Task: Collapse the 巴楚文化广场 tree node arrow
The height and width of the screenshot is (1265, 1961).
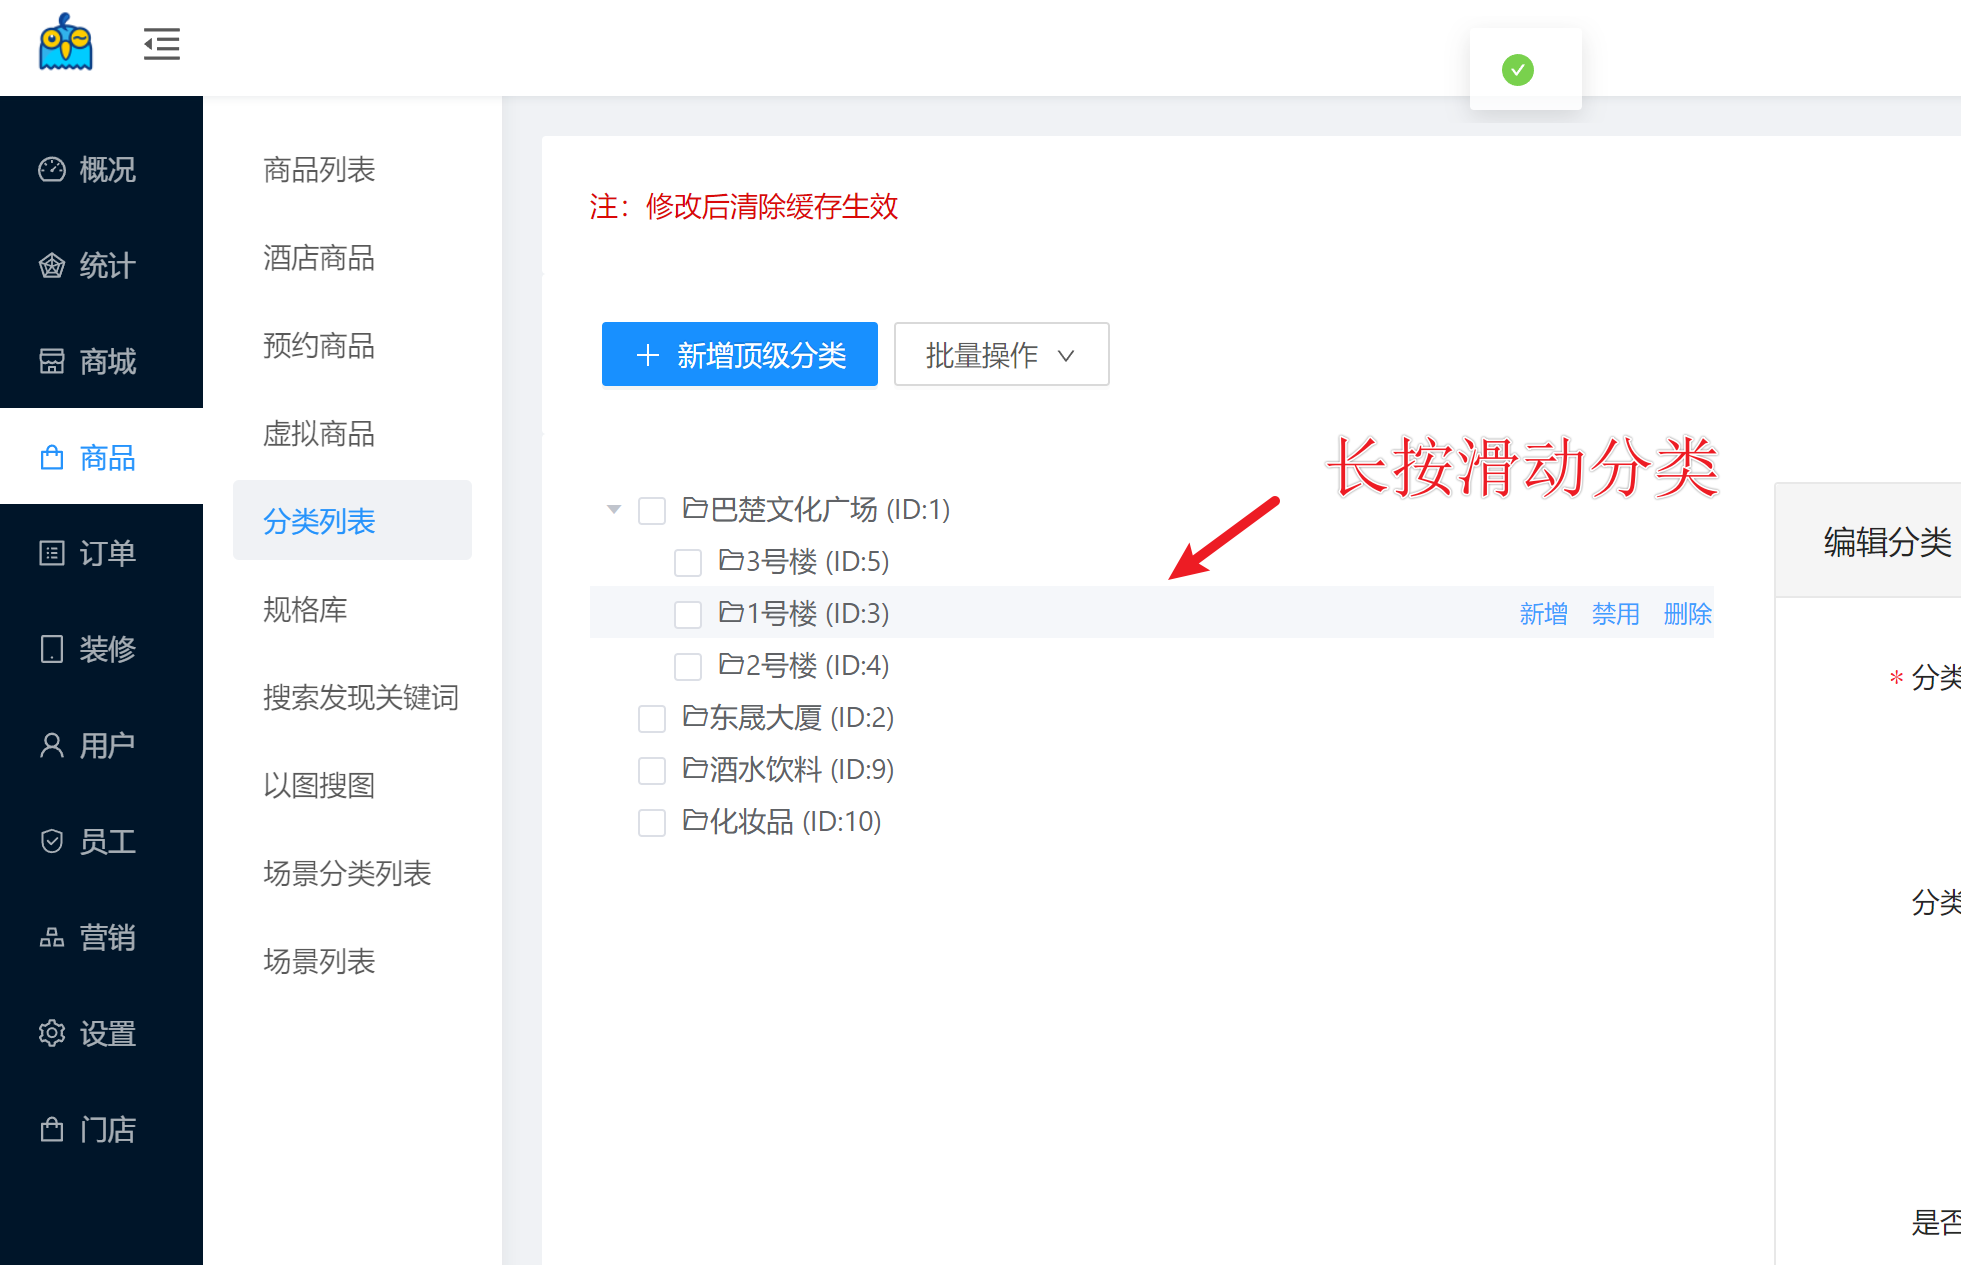Action: (614, 510)
